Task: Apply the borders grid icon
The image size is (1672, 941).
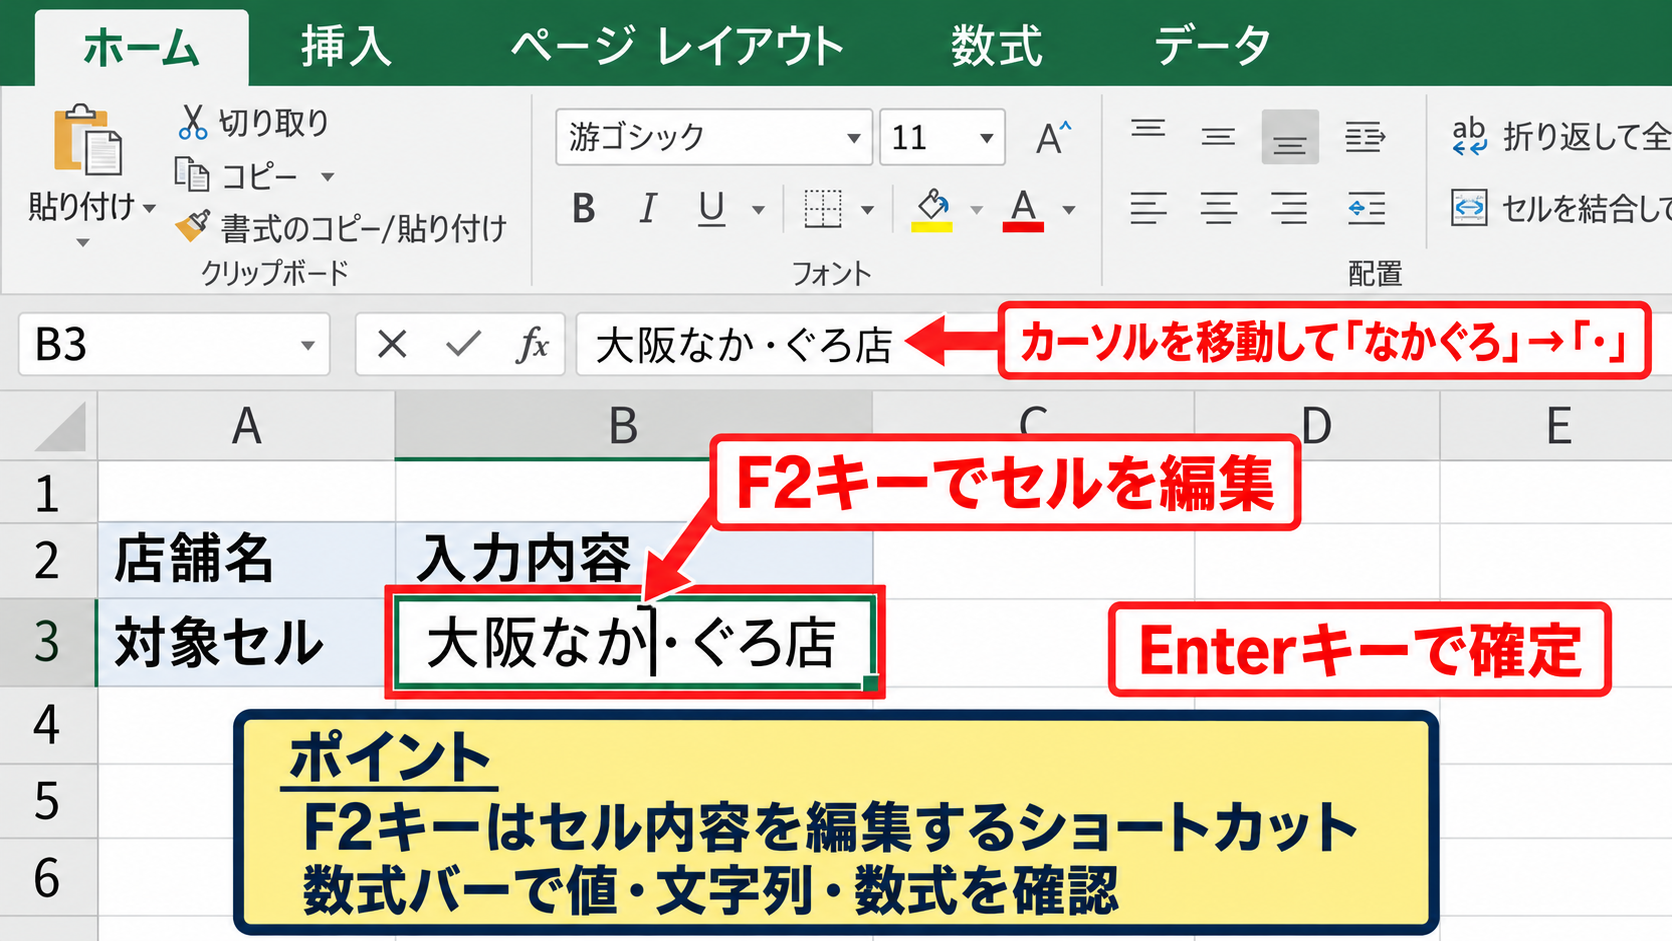Action: [x=823, y=208]
